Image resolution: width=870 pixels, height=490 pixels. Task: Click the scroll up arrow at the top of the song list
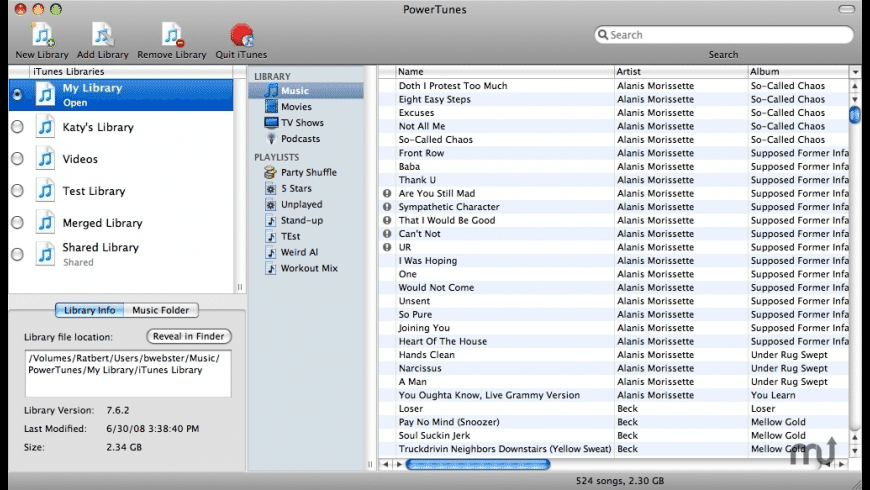point(855,86)
